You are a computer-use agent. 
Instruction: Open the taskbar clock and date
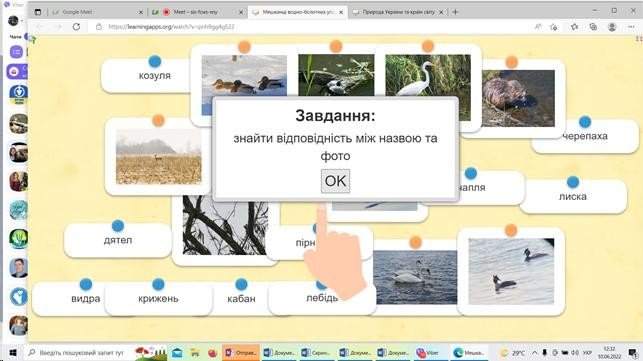609,353
